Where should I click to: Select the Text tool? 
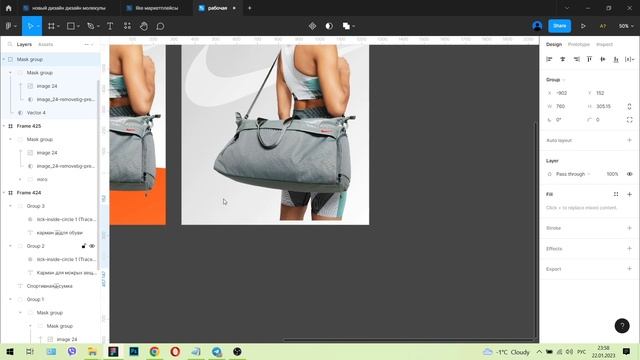[110, 26]
